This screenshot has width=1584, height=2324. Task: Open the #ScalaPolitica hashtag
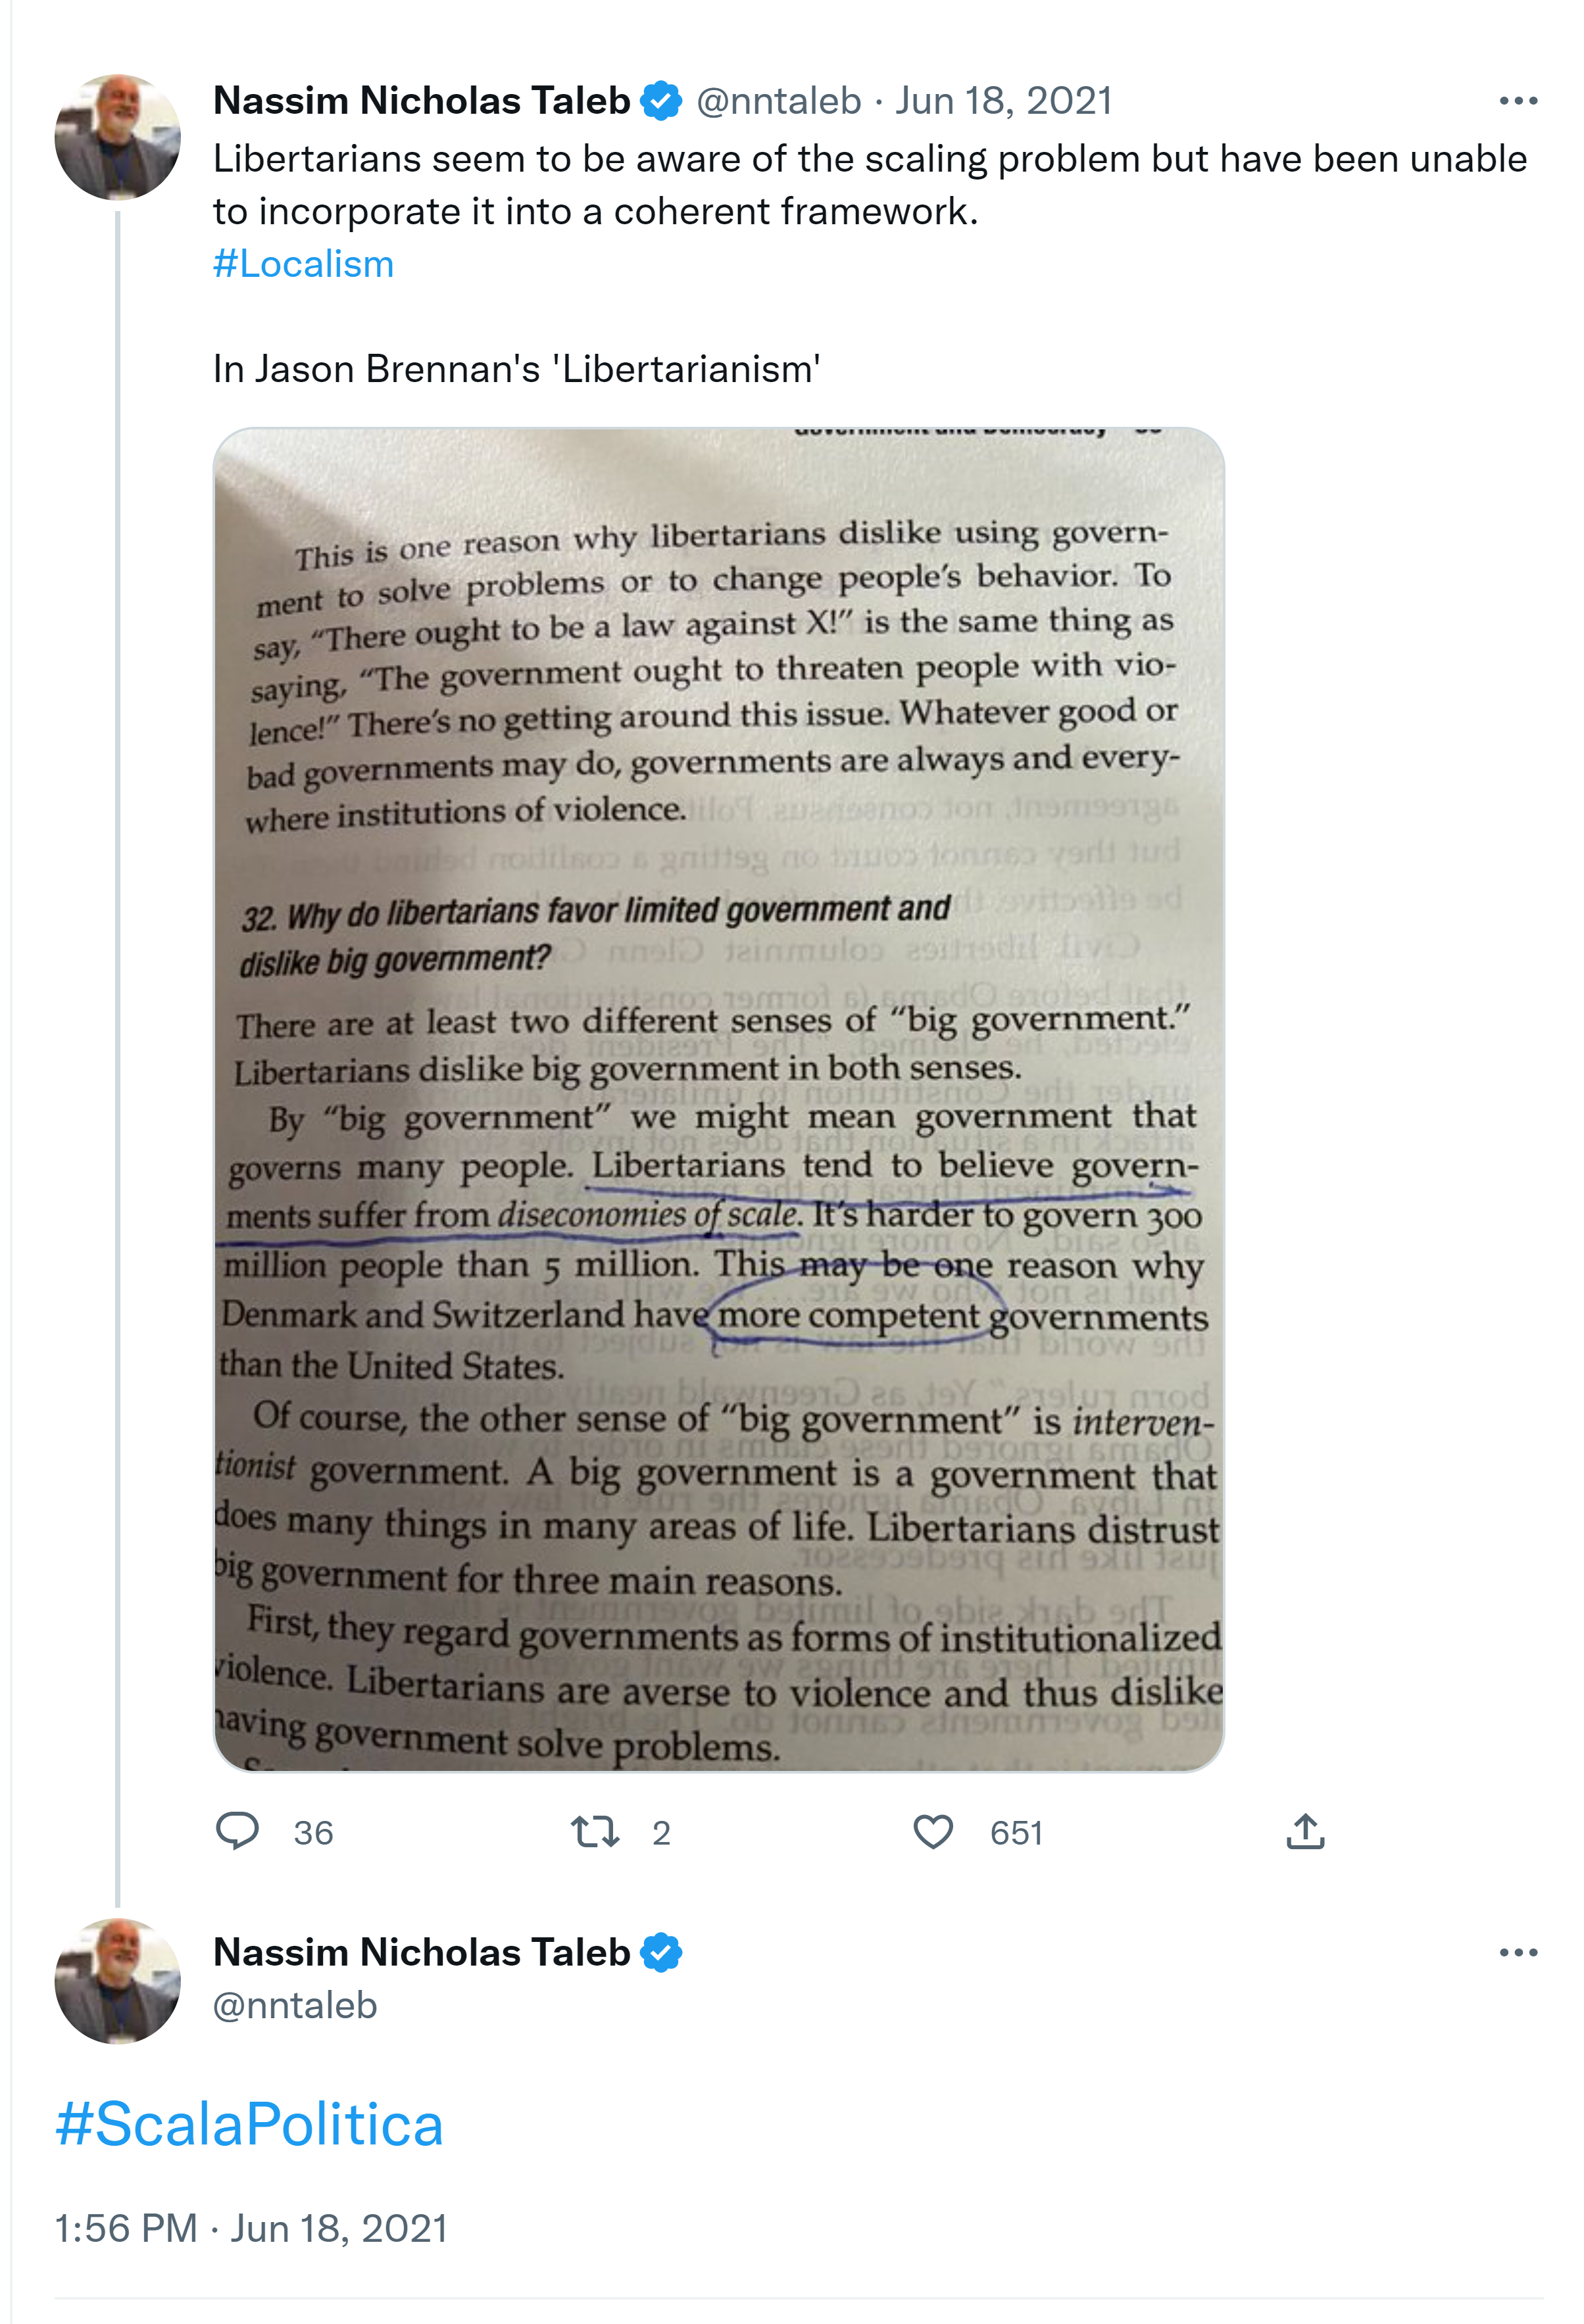pyautogui.click(x=249, y=2124)
